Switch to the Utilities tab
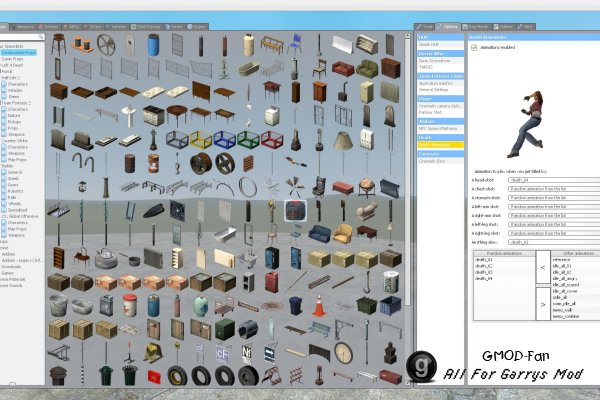Image resolution: width=600 pixels, height=400 pixels. [x=503, y=27]
